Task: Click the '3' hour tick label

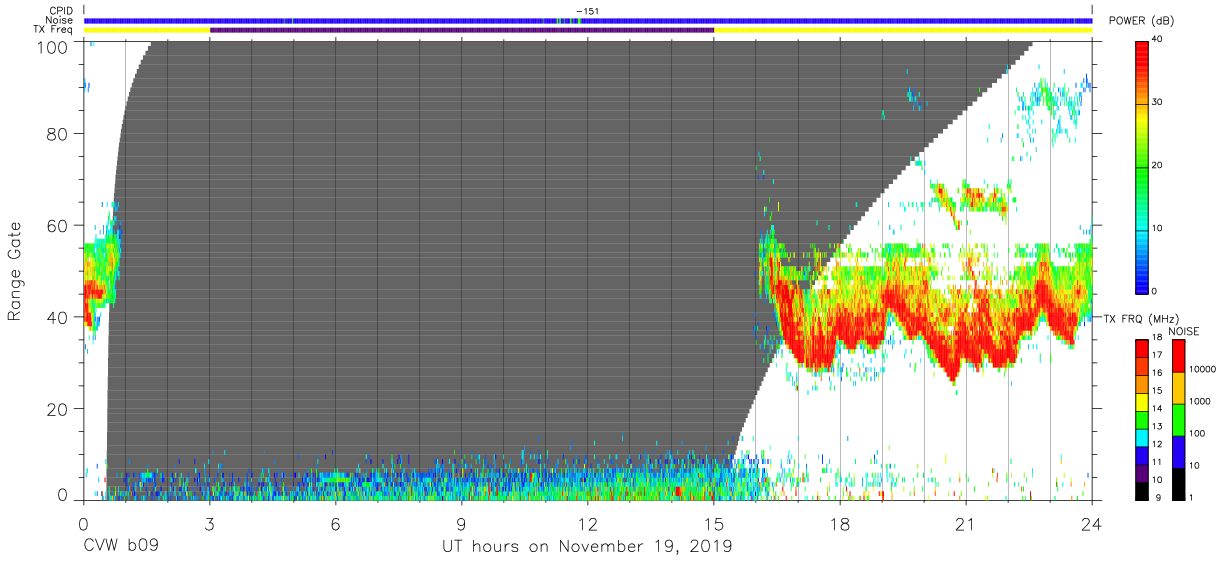Action: pos(209,523)
